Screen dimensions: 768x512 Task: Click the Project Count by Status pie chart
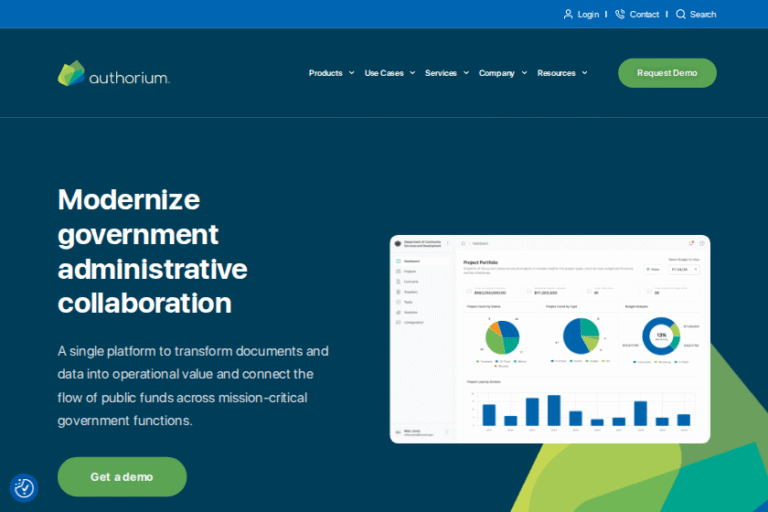coord(502,337)
